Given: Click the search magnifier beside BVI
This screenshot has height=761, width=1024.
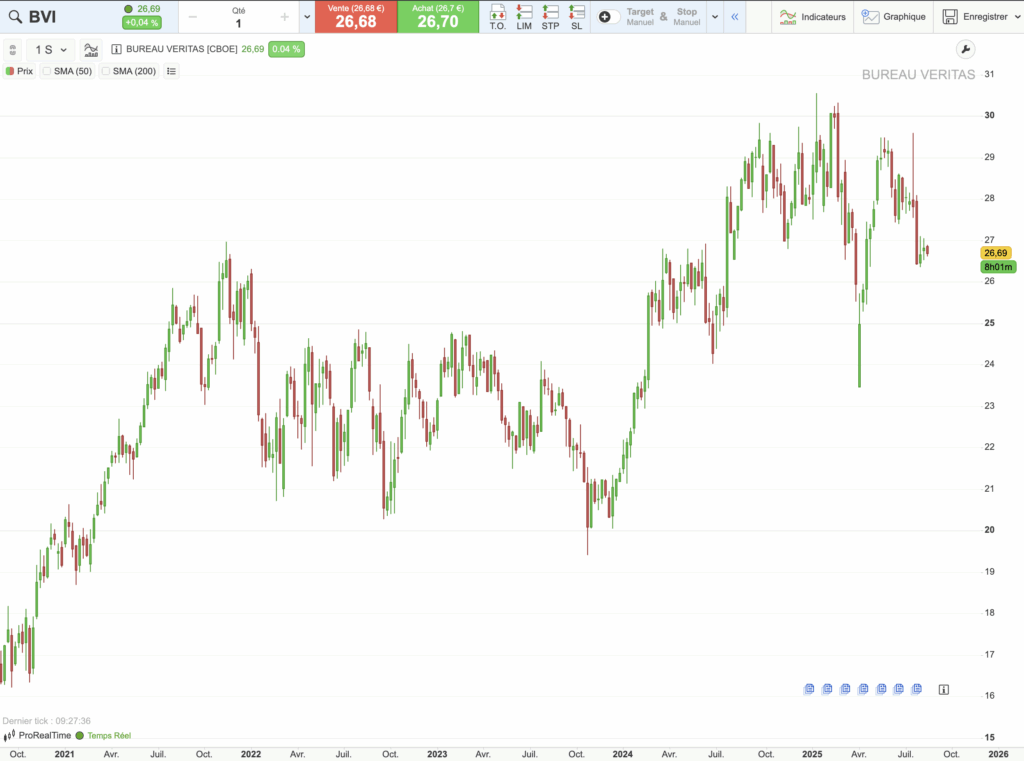Looking at the screenshot, I should tap(14, 16).
